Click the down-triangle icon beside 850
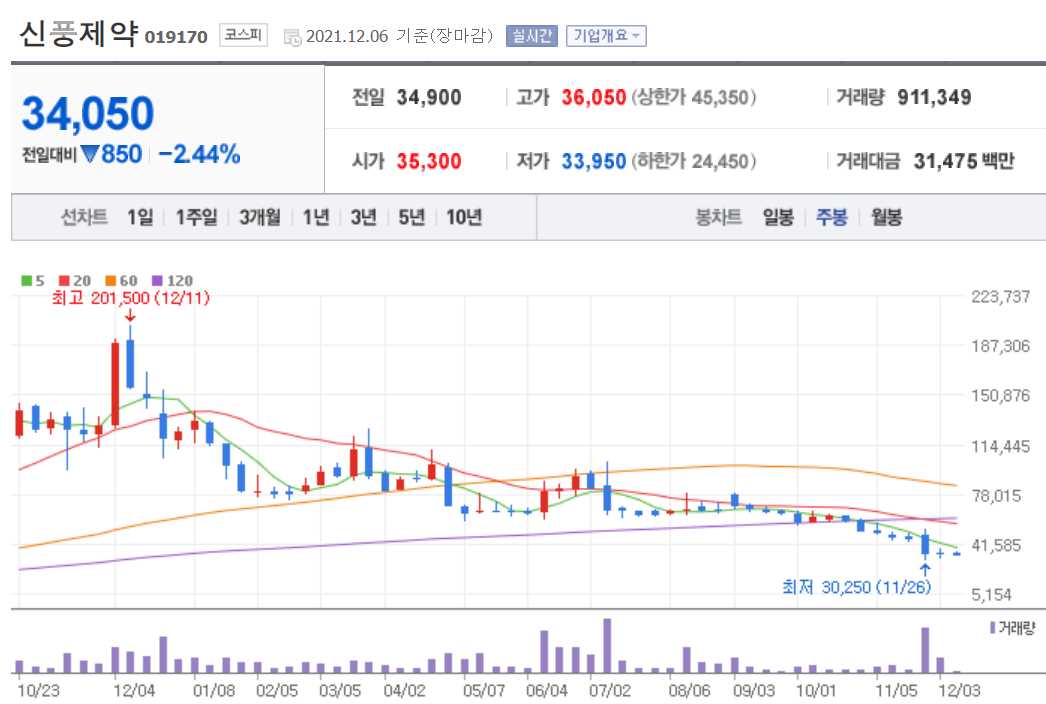The image size is (1046, 704). coord(89,155)
